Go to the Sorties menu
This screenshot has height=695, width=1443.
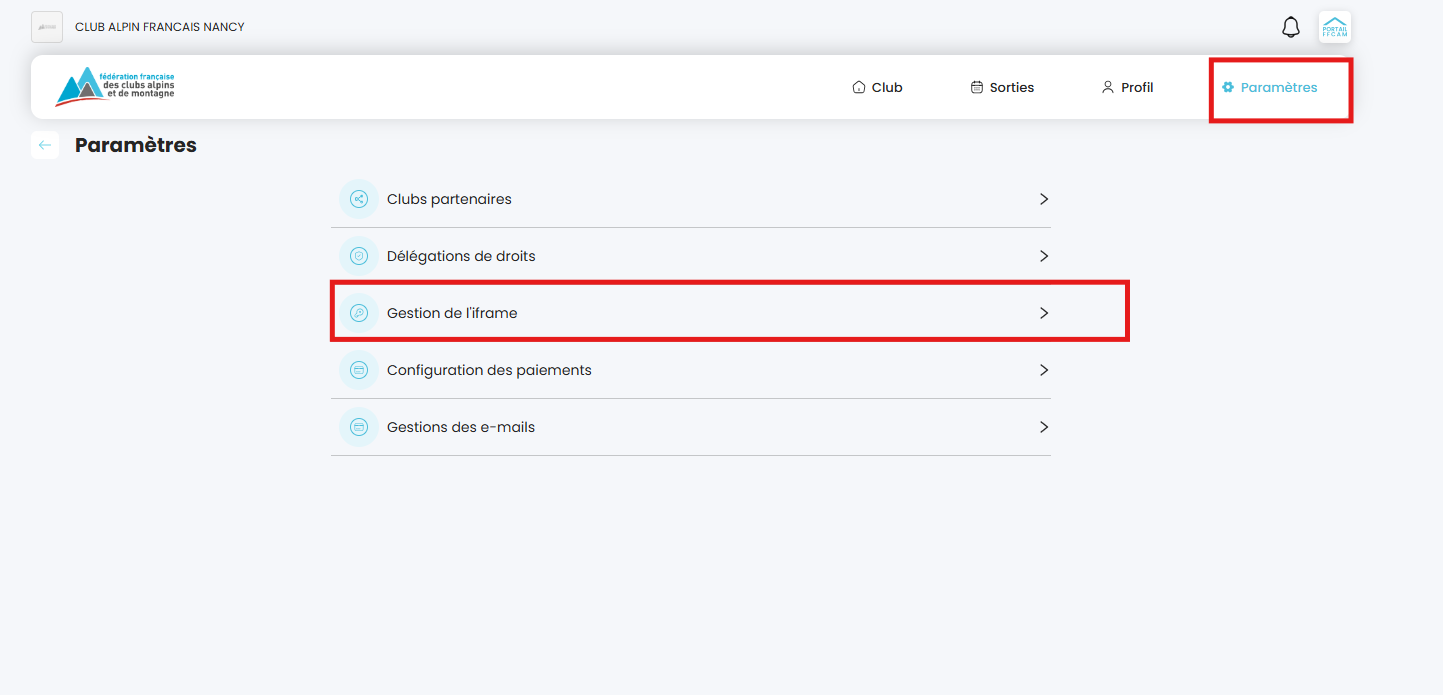pos(1002,87)
